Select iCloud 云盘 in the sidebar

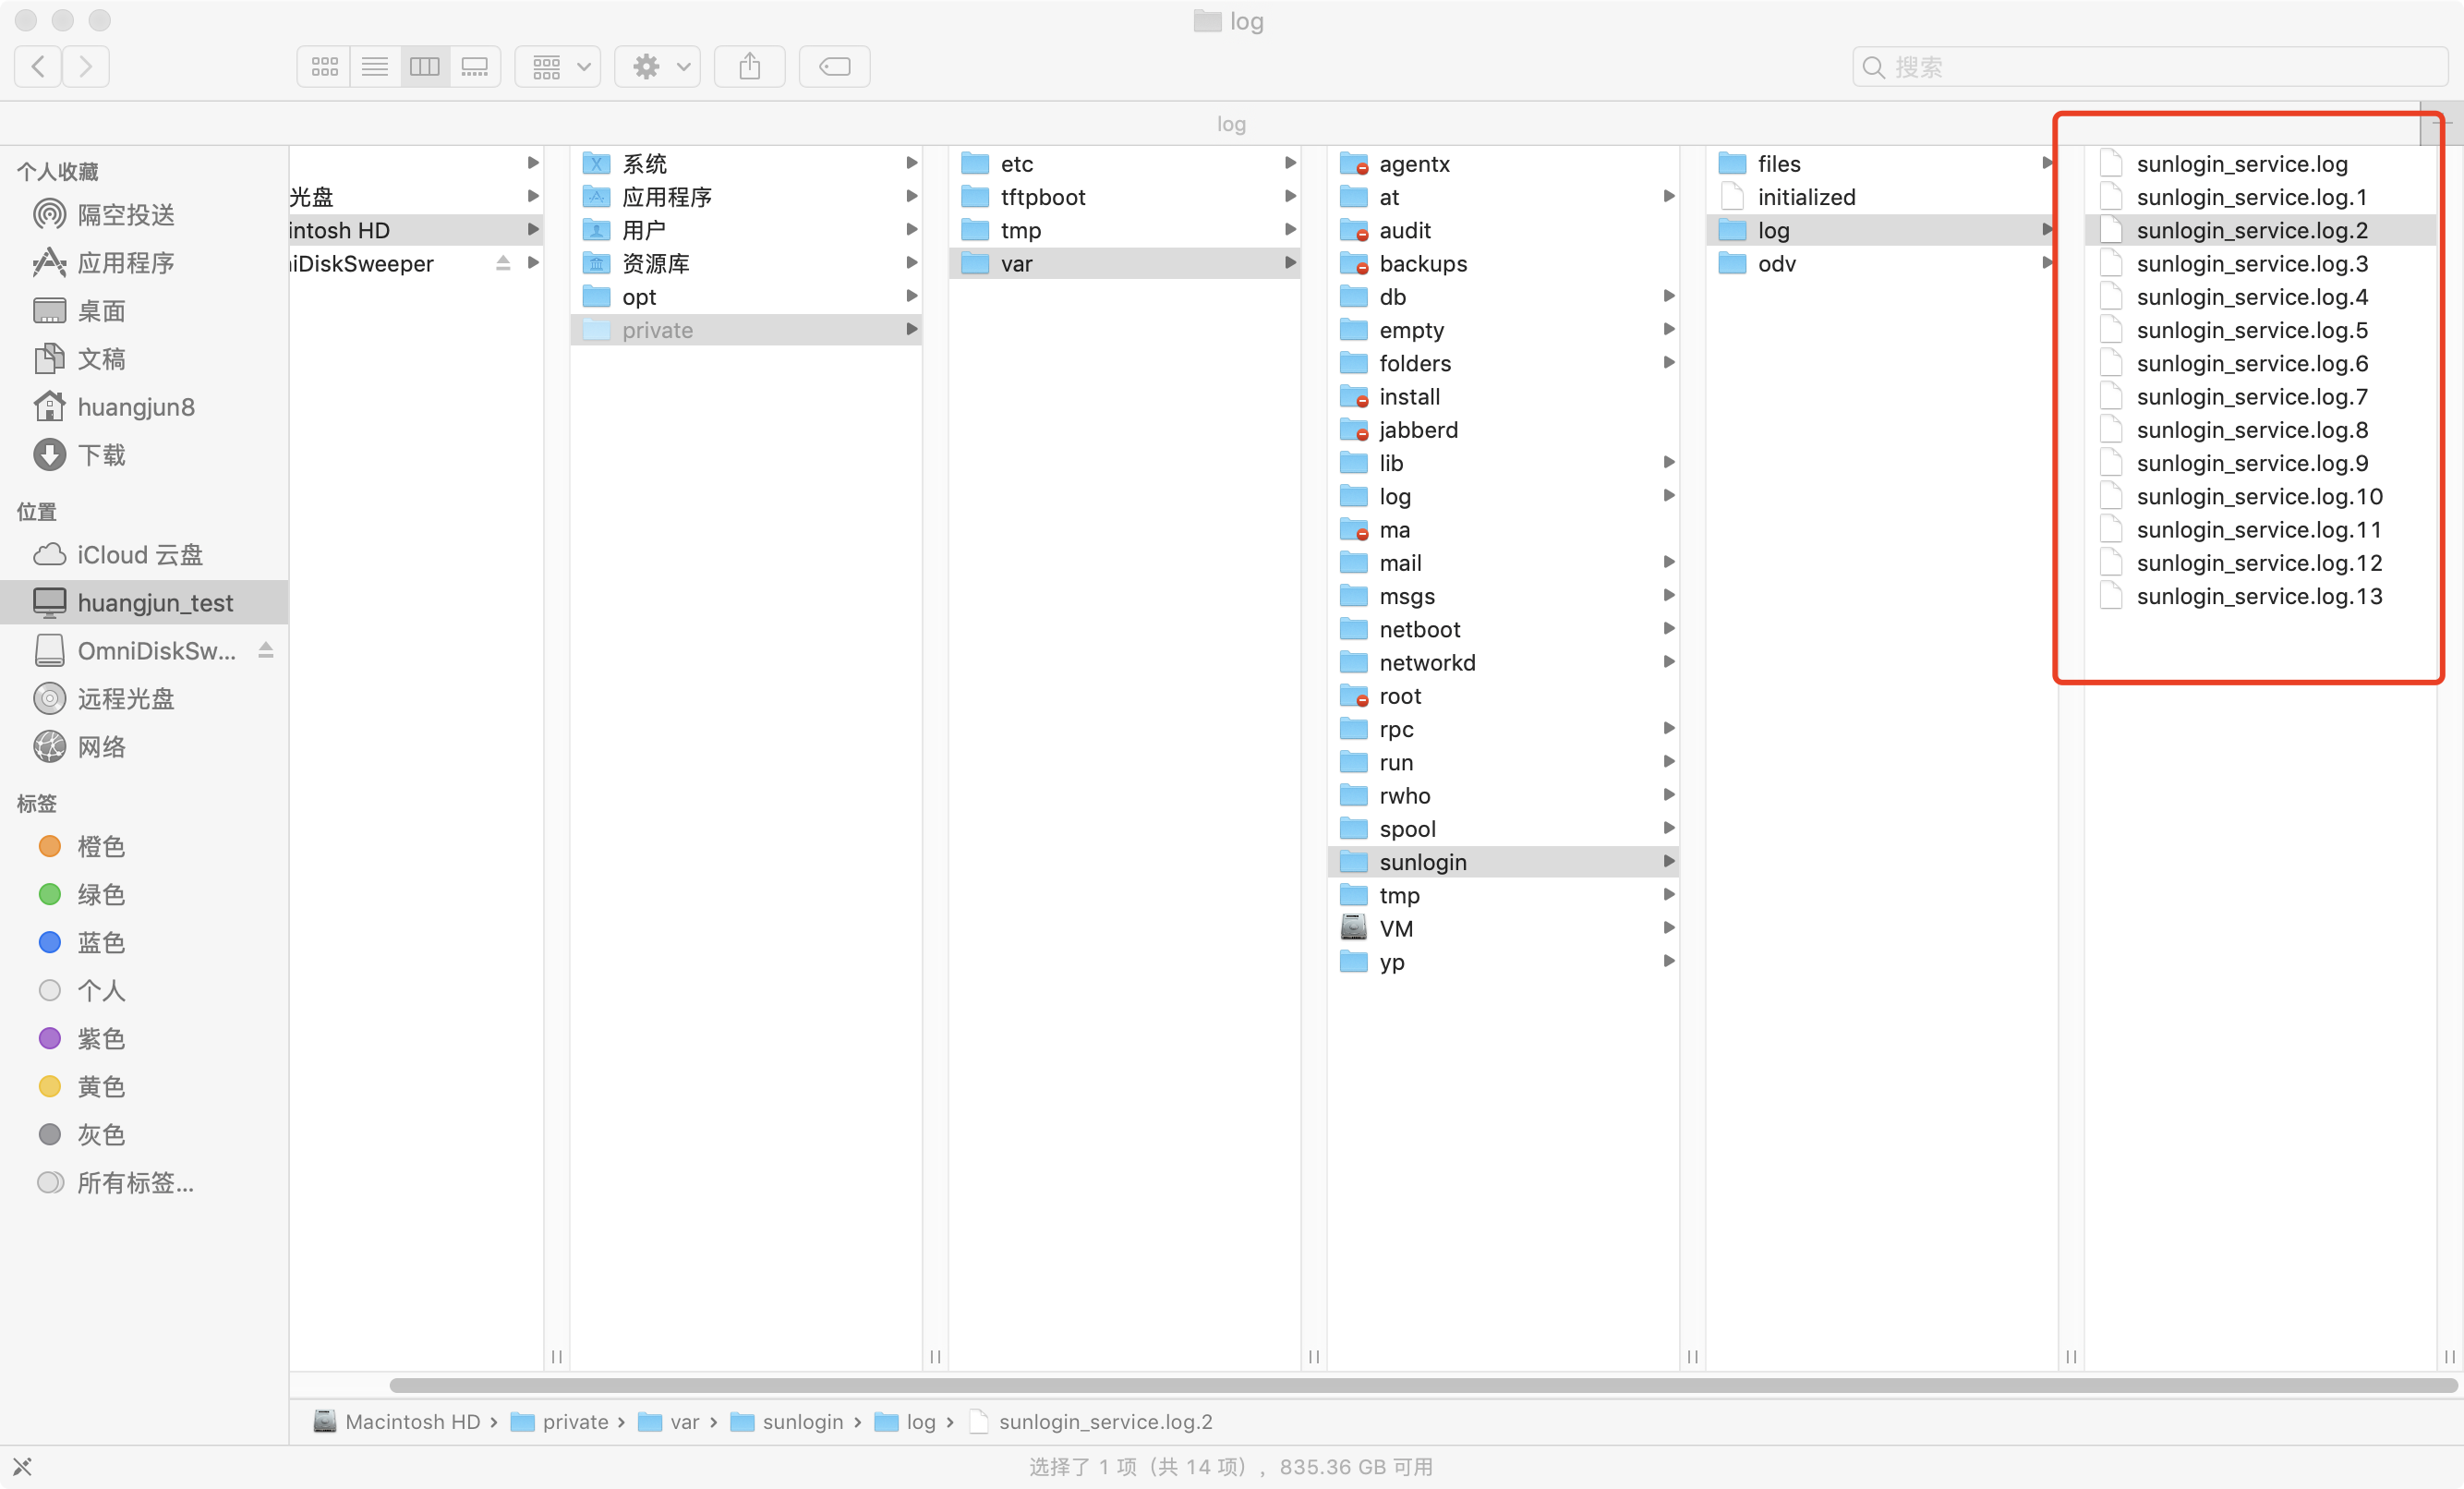[139, 553]
